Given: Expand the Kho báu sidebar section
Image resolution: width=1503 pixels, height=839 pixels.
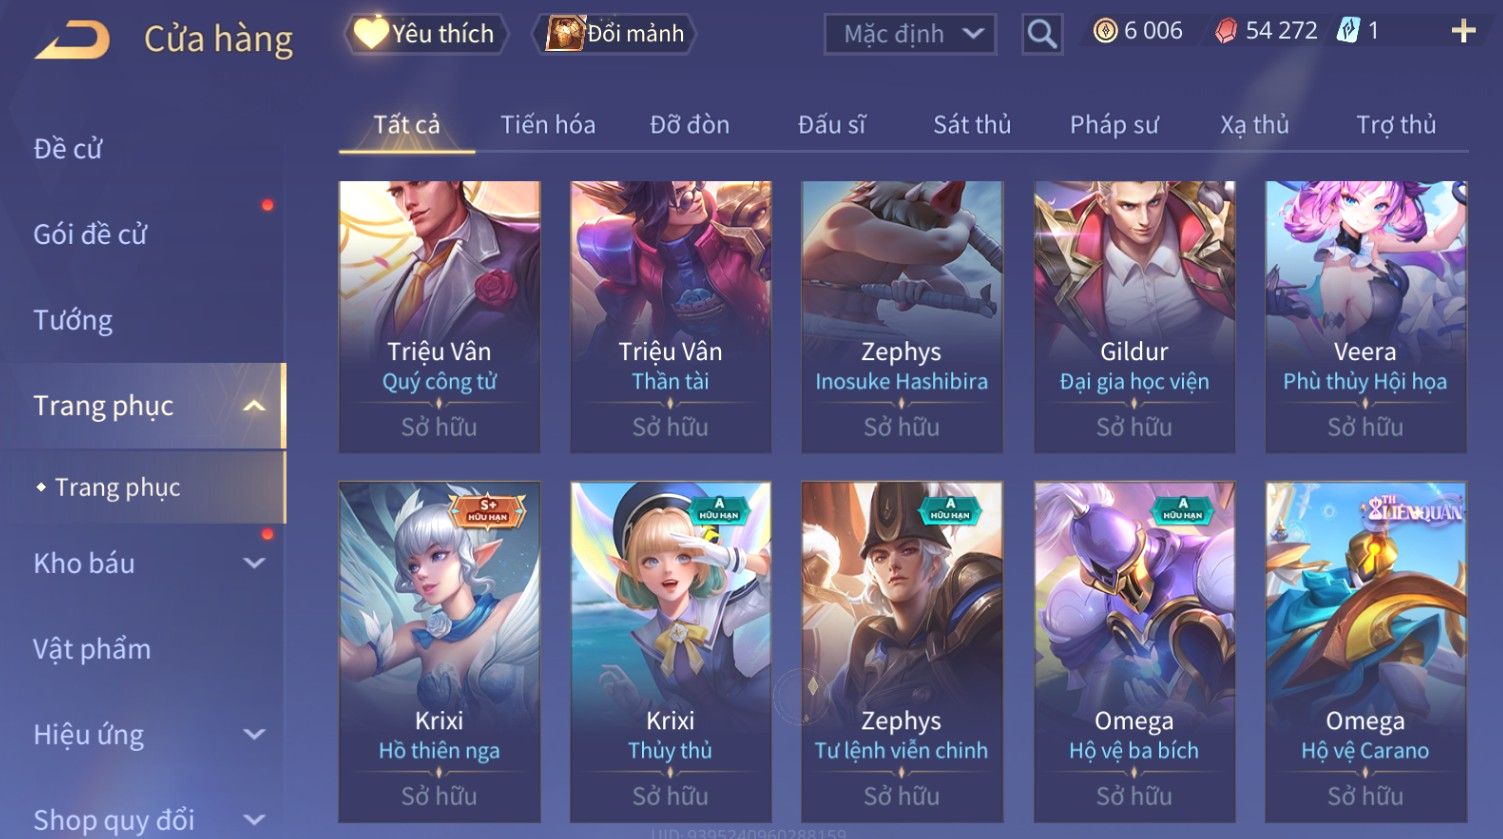Looking at the screenshot, I should click(x=254, y=563).
